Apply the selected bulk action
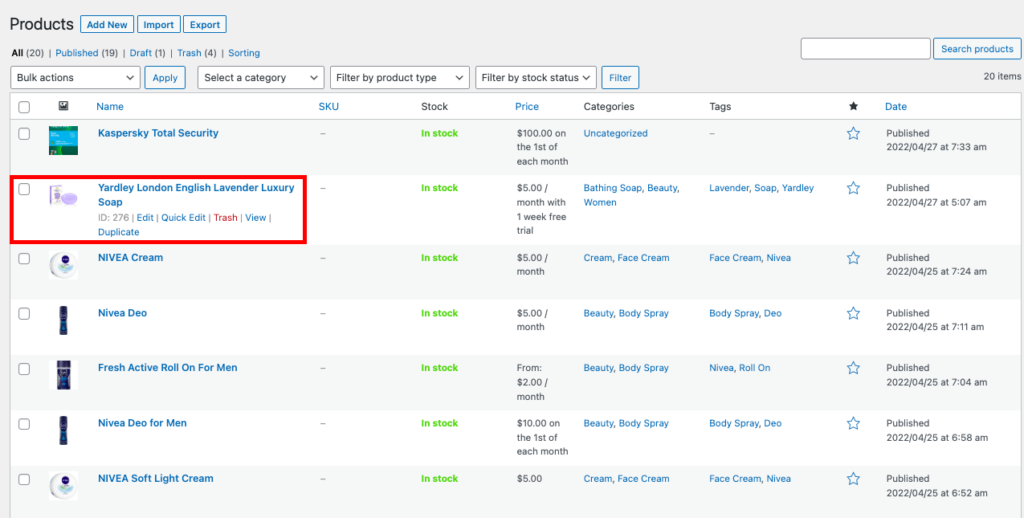Screen dimensions: 1024x518 click(165, 78)
